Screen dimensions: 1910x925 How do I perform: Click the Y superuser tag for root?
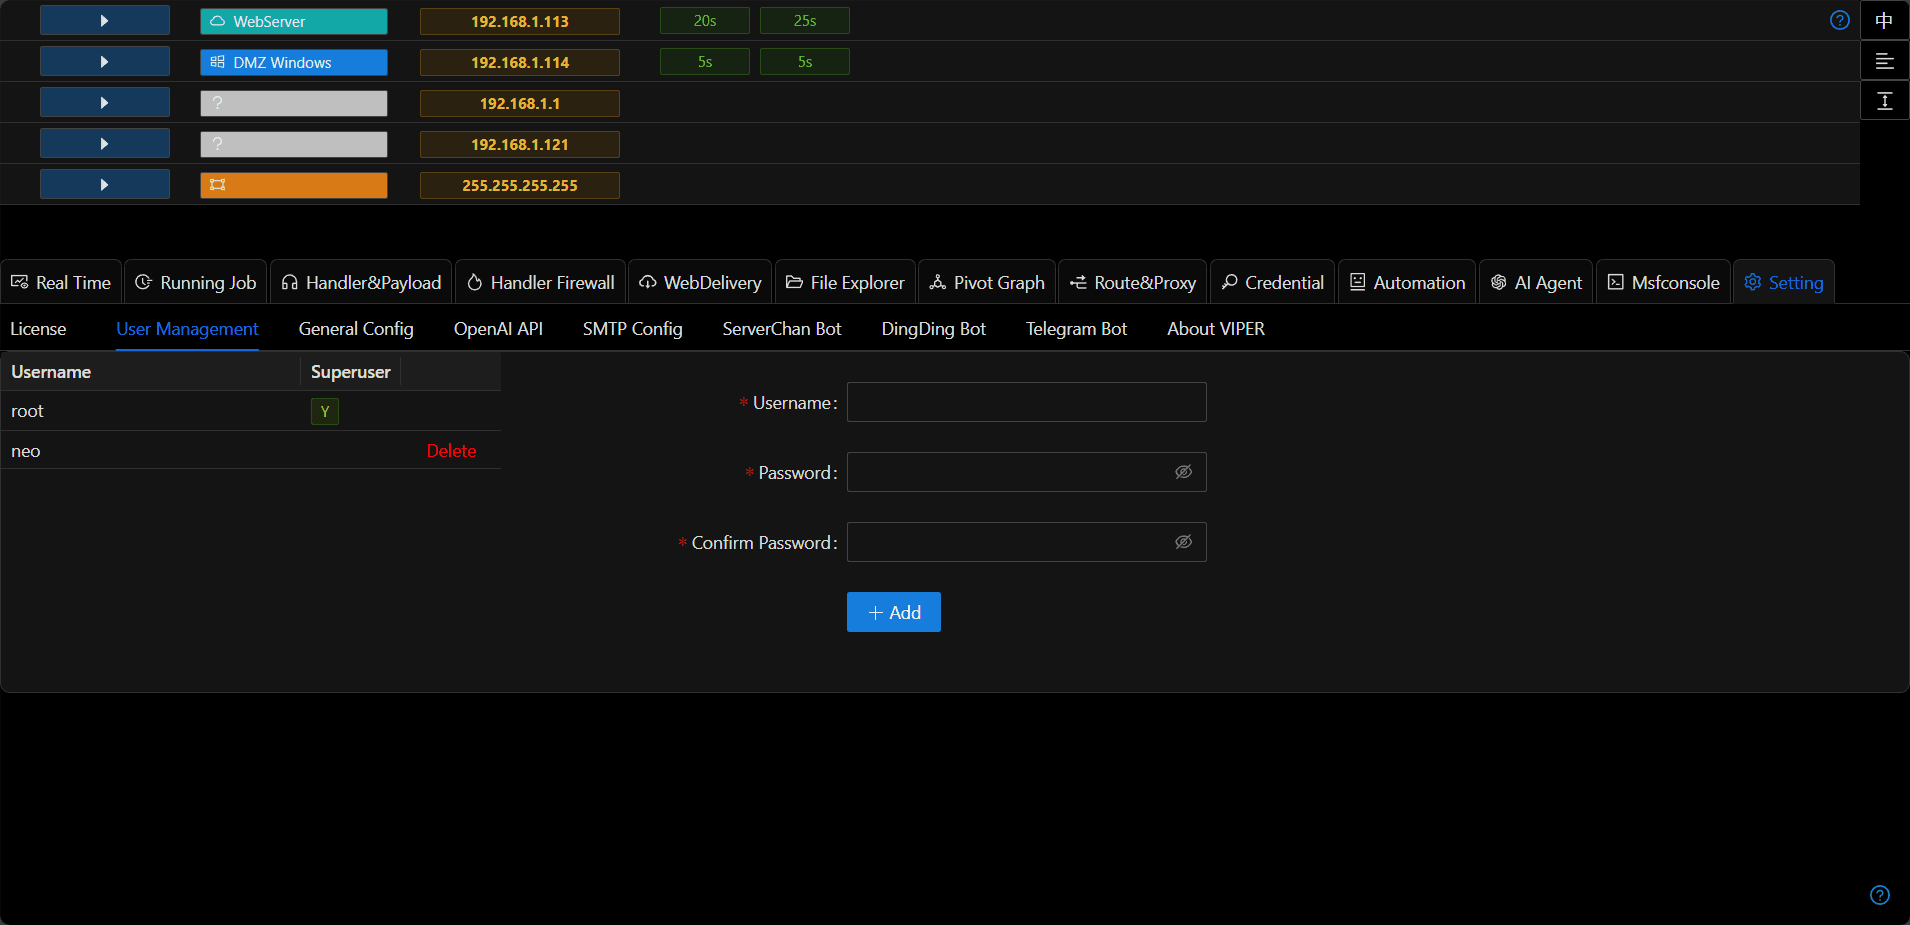coord(325,412)
